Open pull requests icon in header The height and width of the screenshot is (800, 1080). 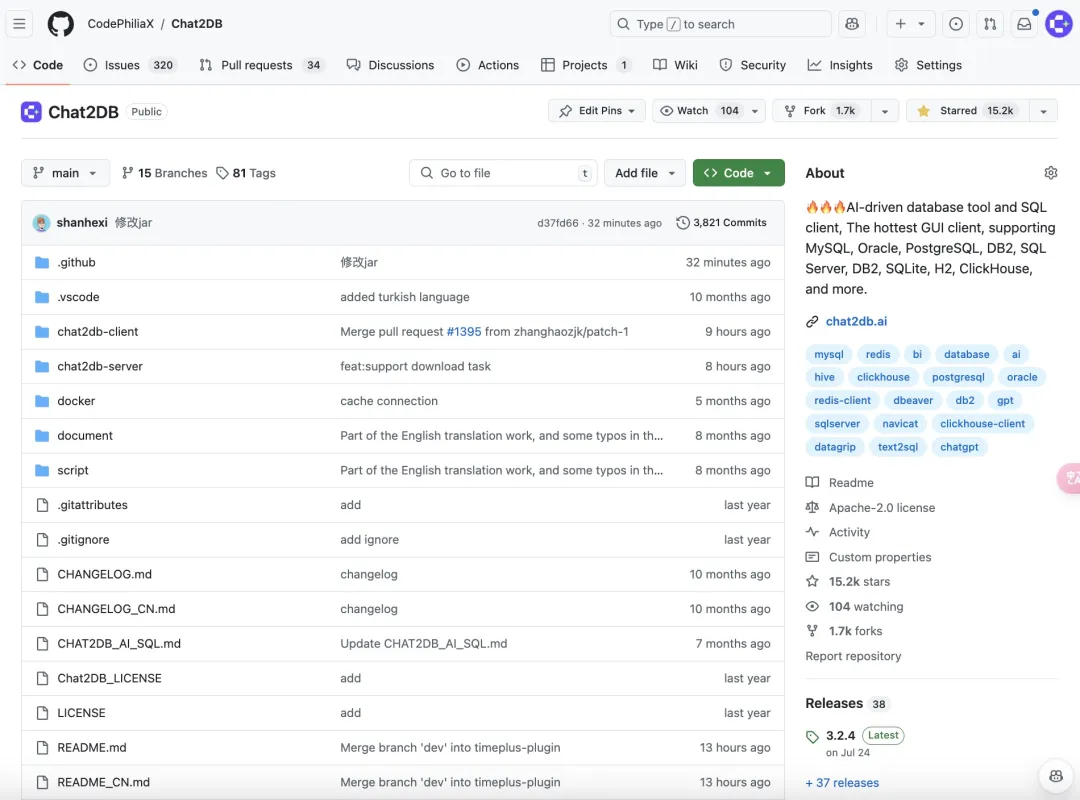tap(990, 24)
